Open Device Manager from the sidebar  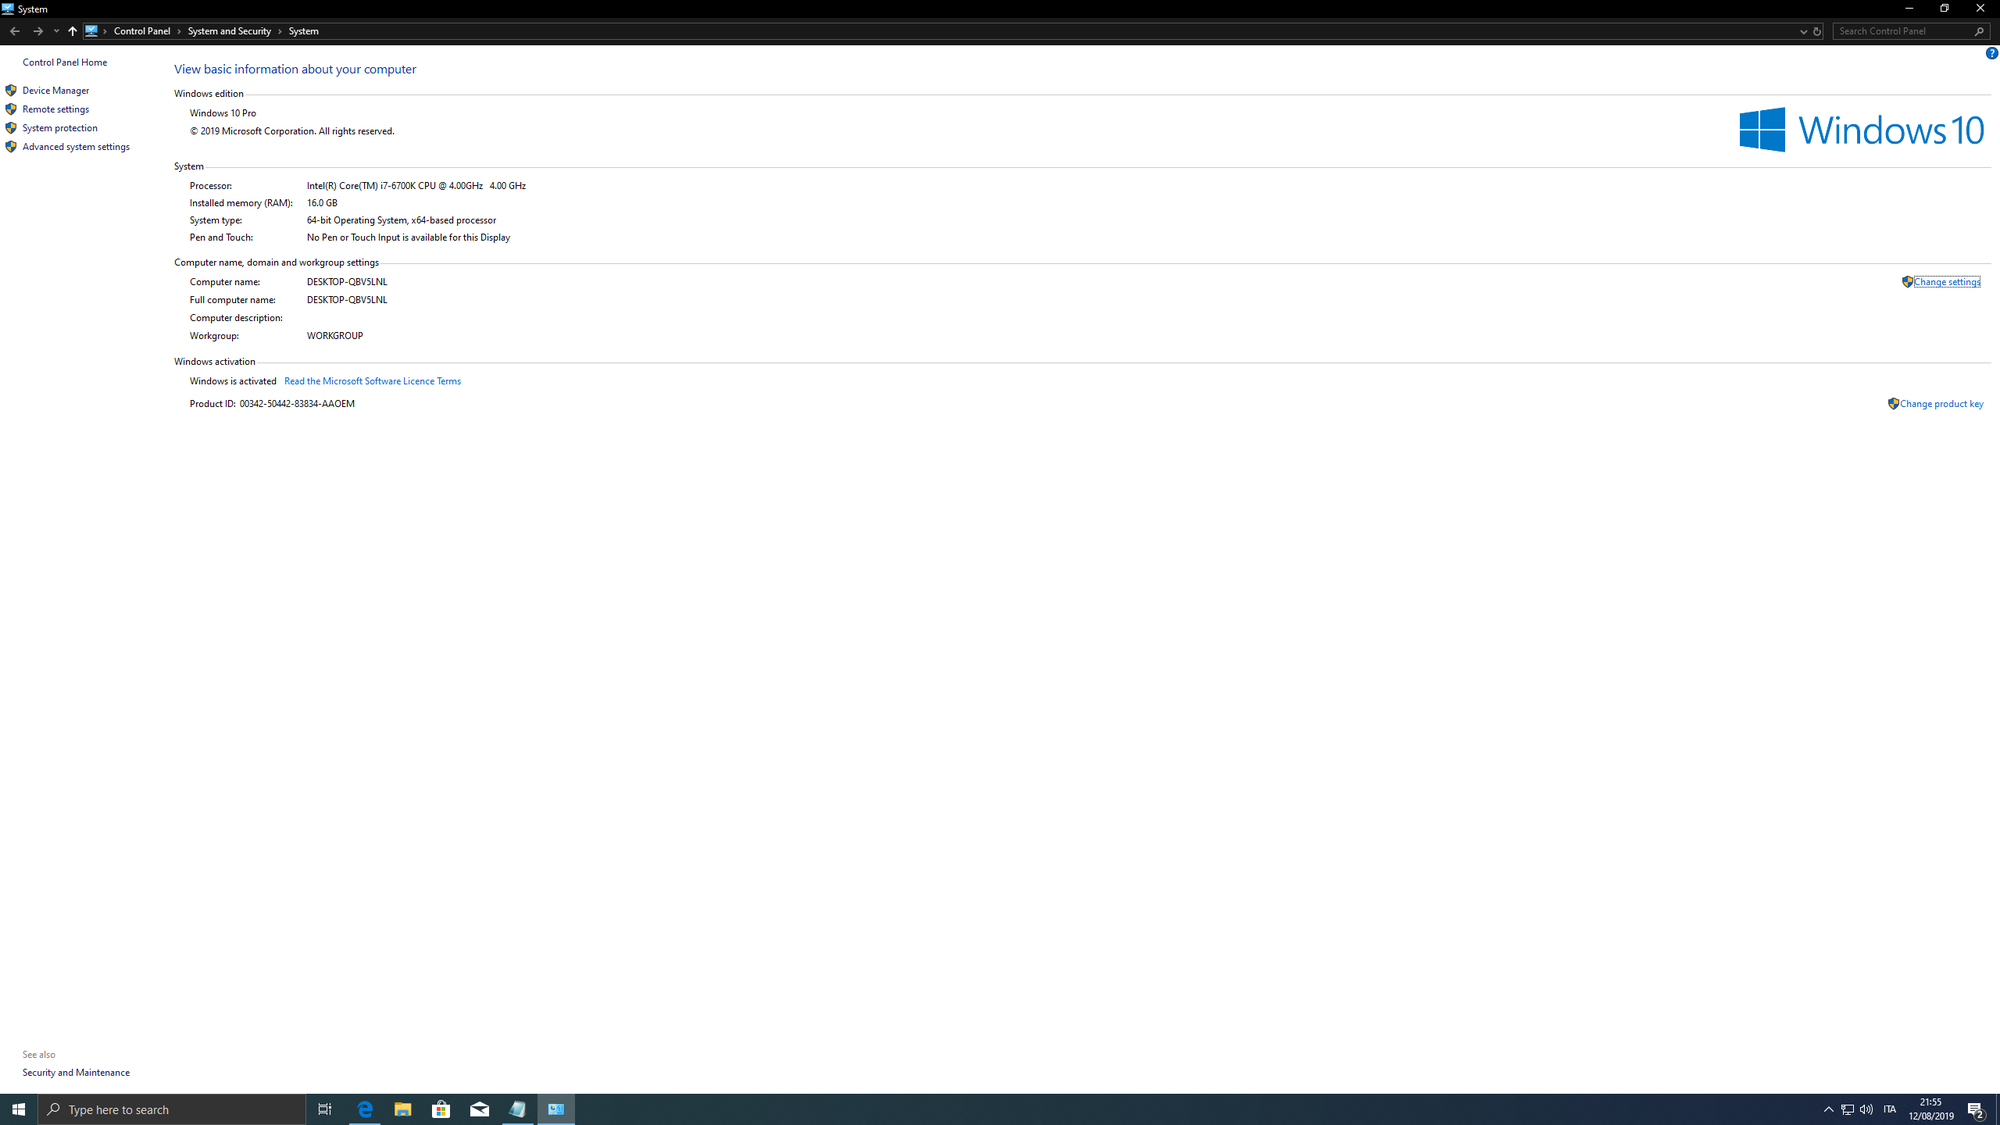tap(56, 91)
